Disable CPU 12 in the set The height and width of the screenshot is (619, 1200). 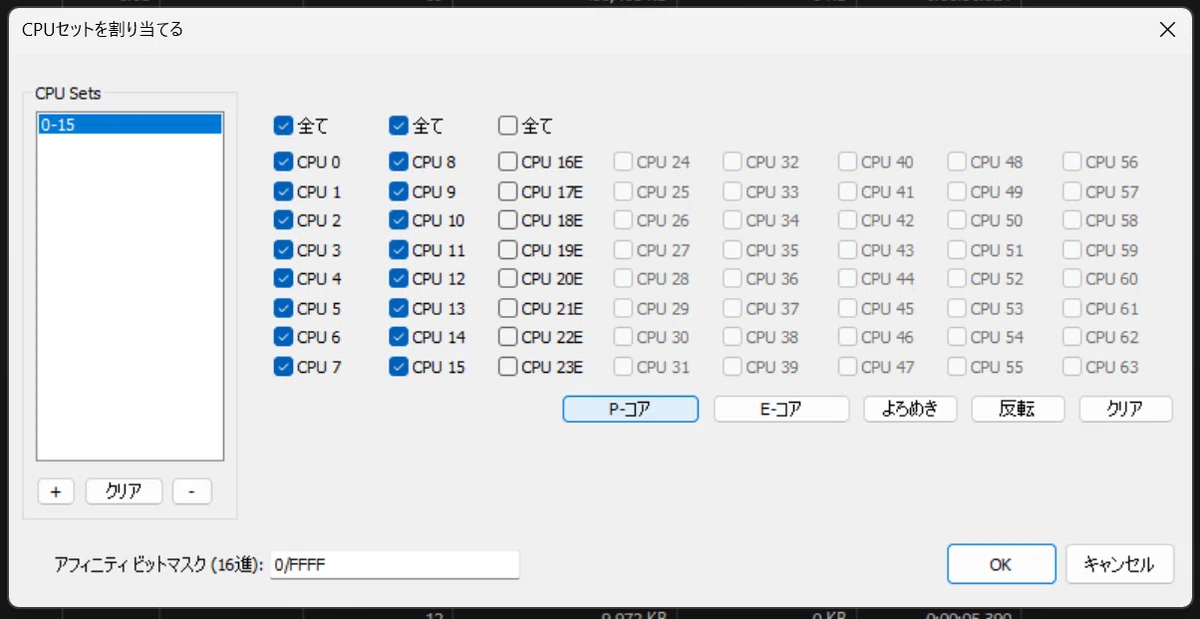tap(399, 279)
